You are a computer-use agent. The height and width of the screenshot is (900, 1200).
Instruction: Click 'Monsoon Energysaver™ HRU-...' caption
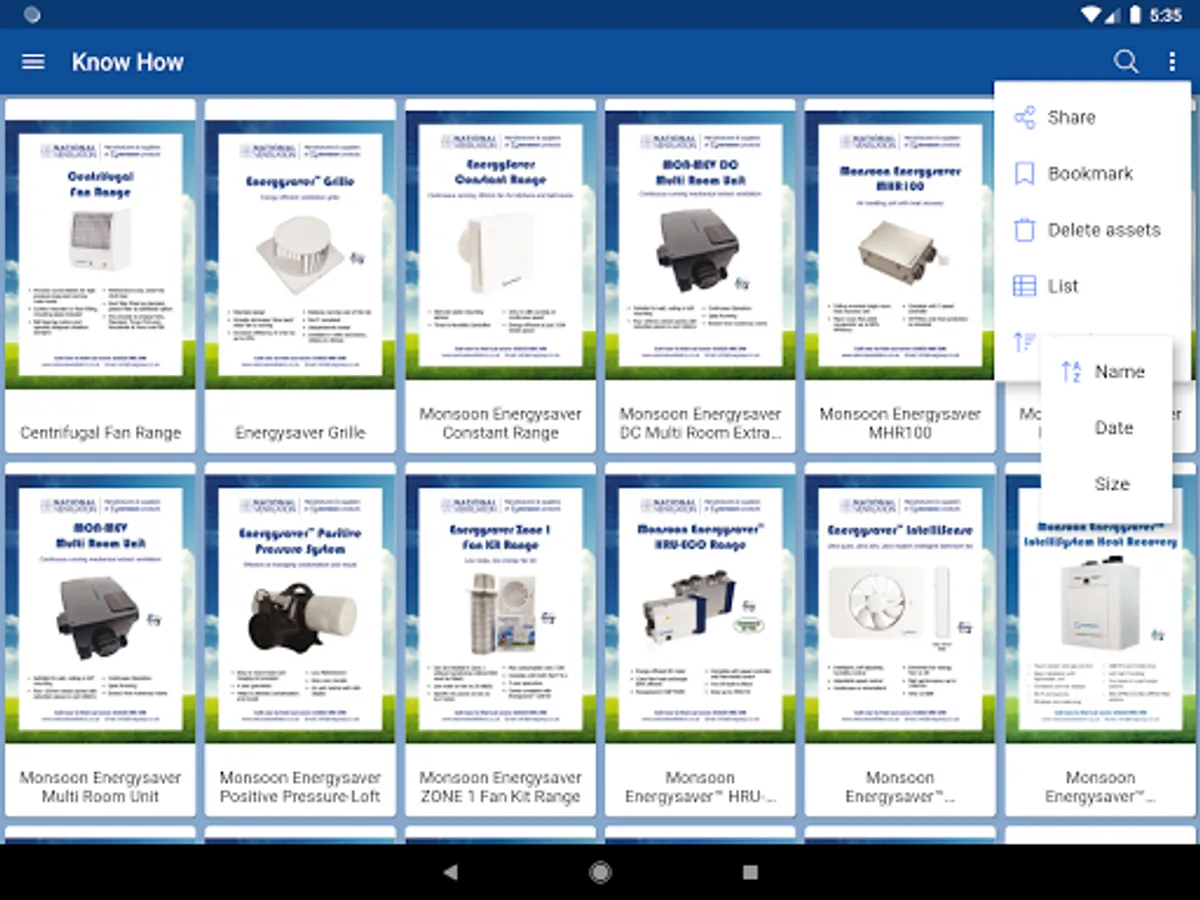700,787
